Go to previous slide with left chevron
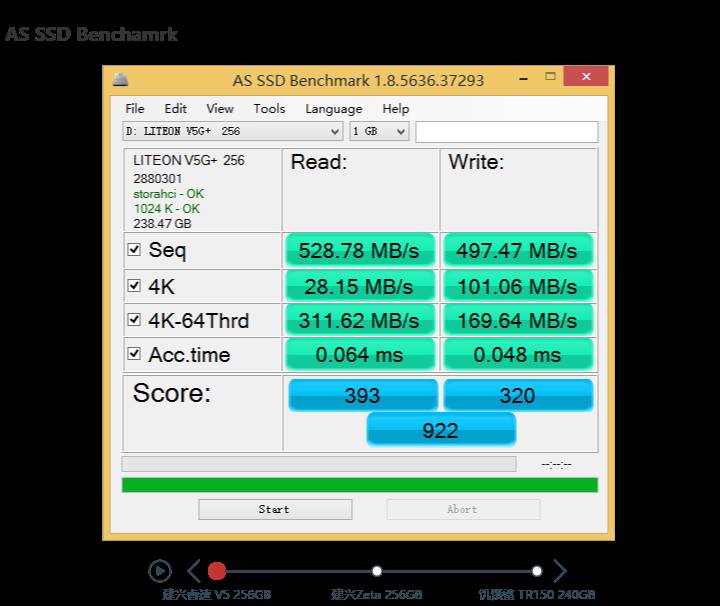 point(194,571)
